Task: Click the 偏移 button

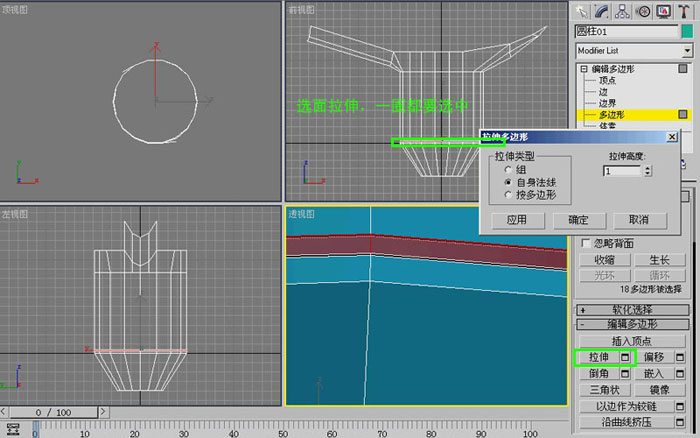Action: 654,357
